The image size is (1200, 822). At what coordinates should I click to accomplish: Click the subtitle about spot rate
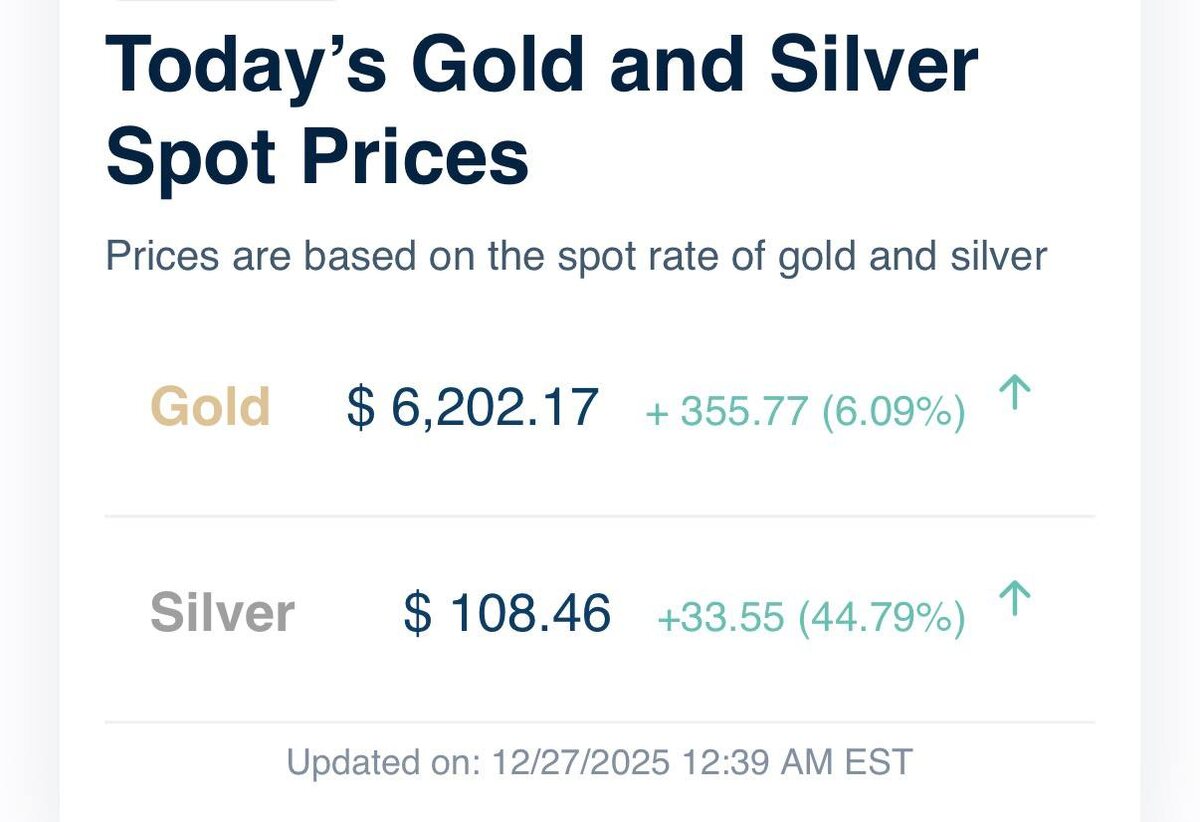(x=576, y=256)
